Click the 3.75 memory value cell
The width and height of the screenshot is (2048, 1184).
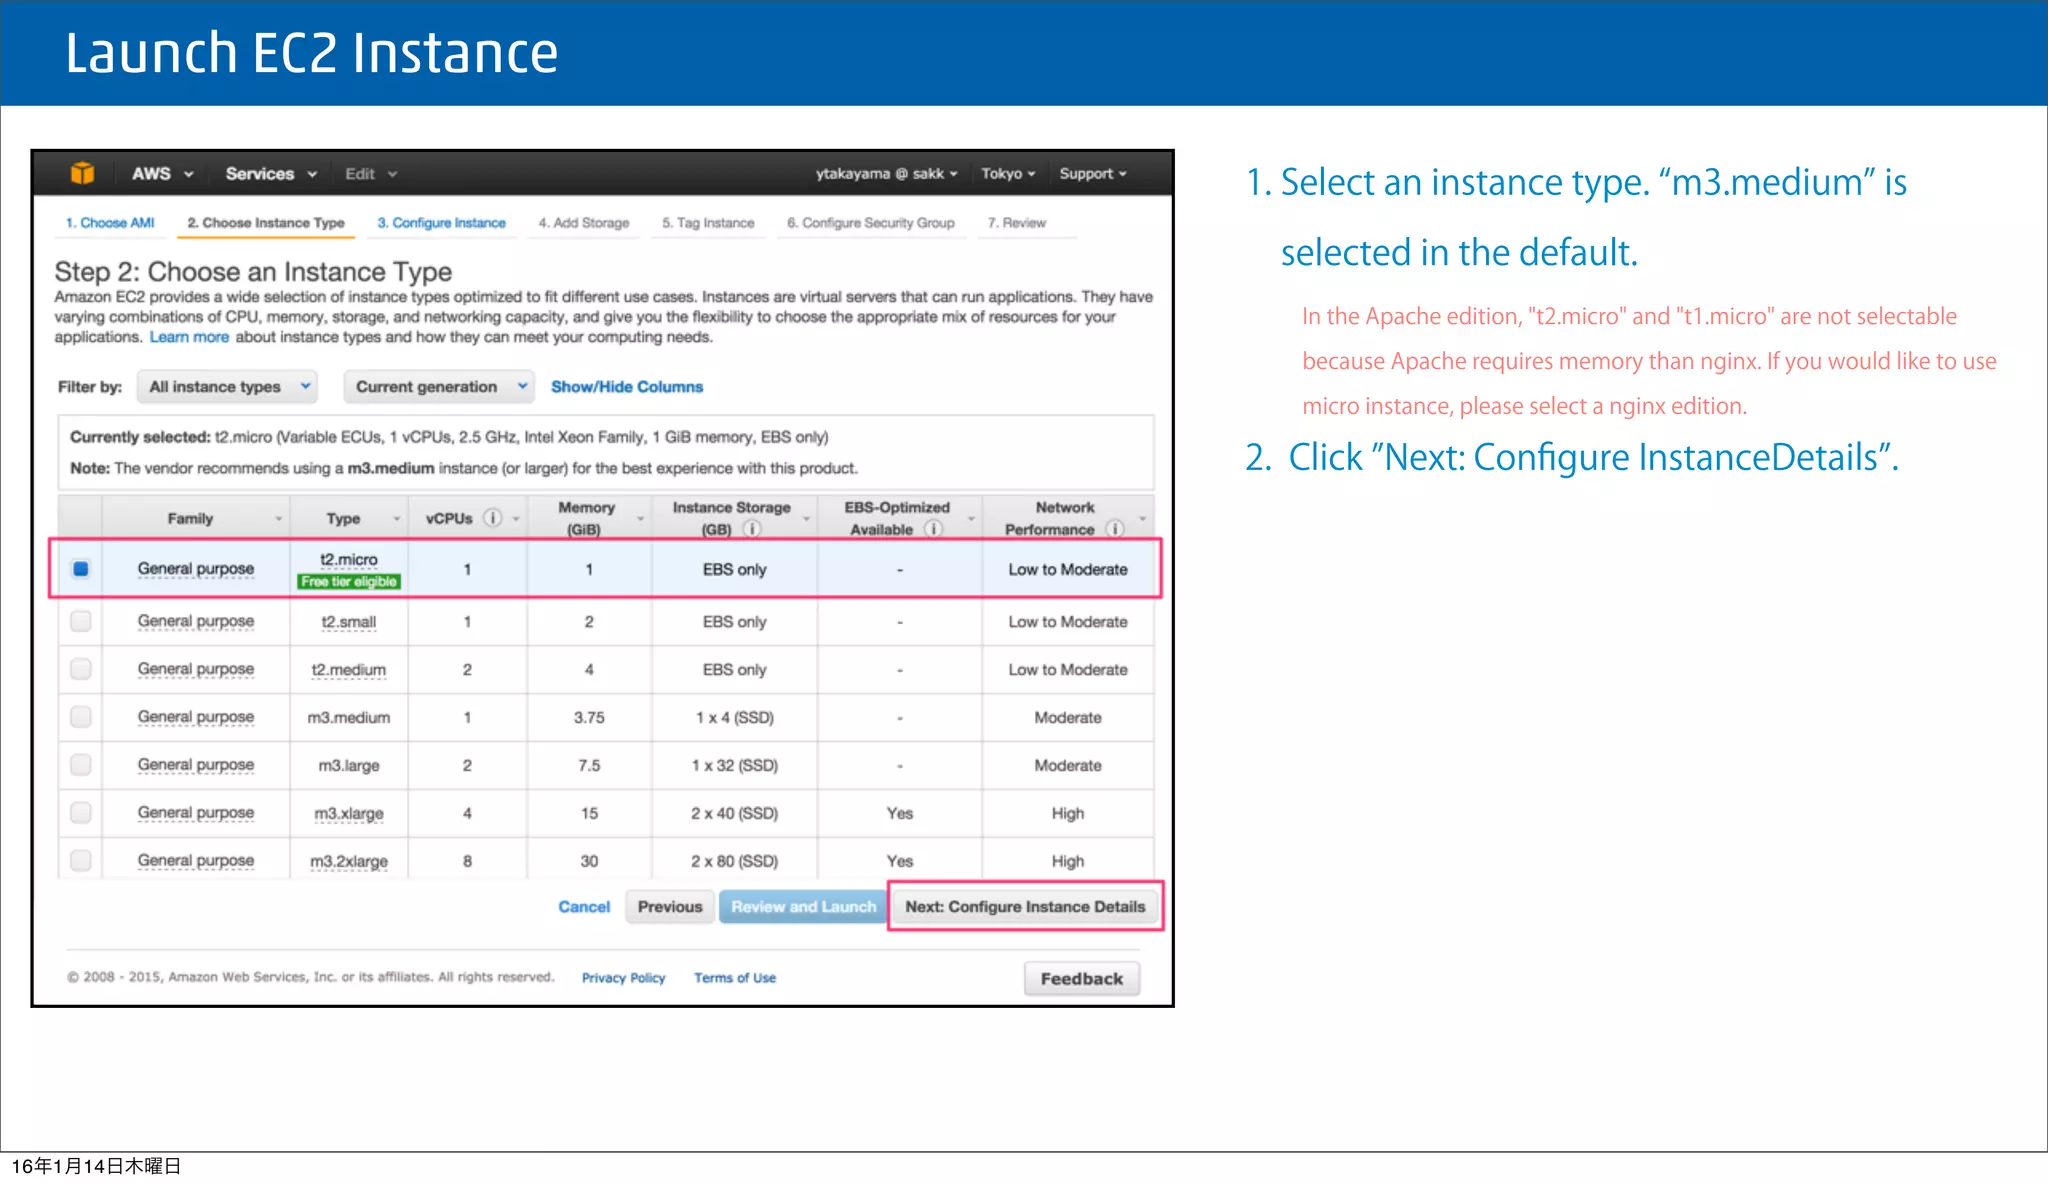coord(589,718)
